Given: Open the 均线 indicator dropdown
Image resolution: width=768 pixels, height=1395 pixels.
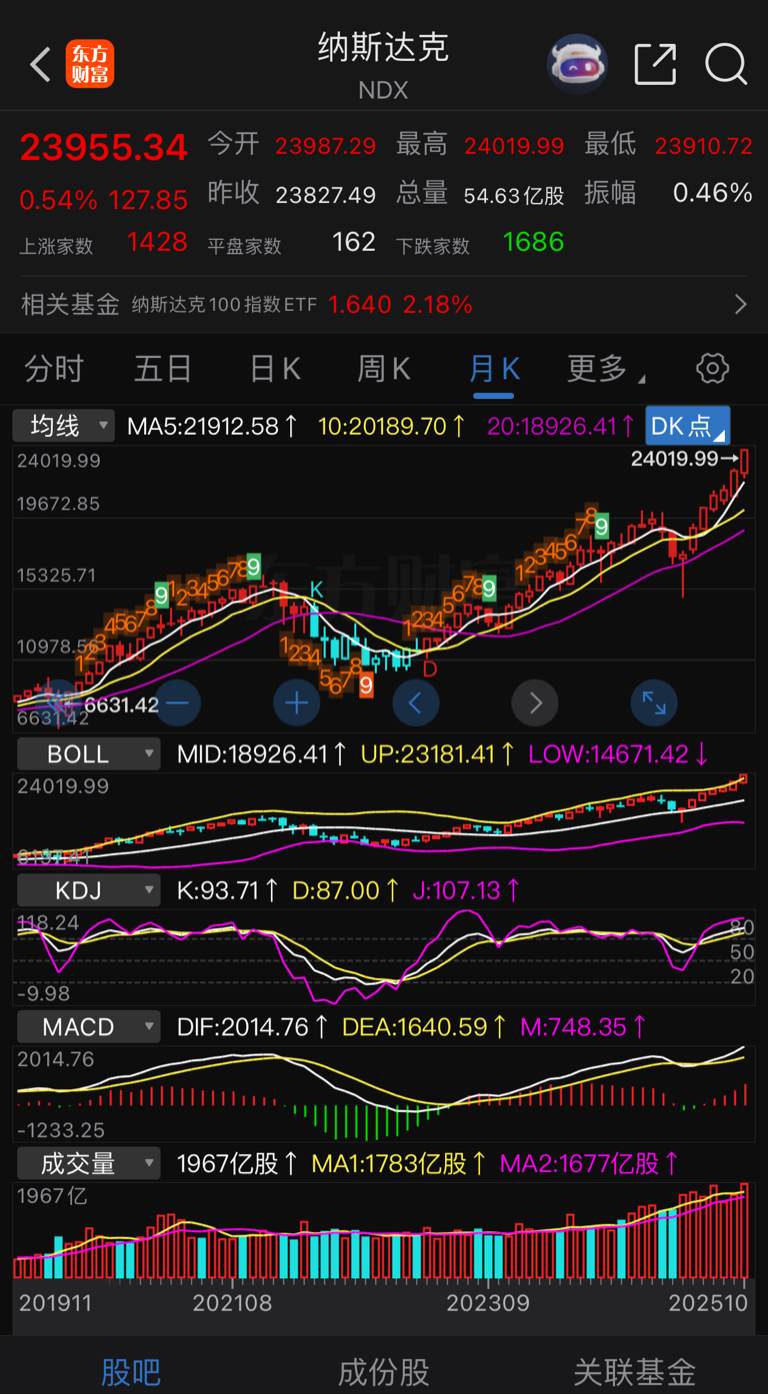Looking at the screenshot, I should click(x=64, y=426).
